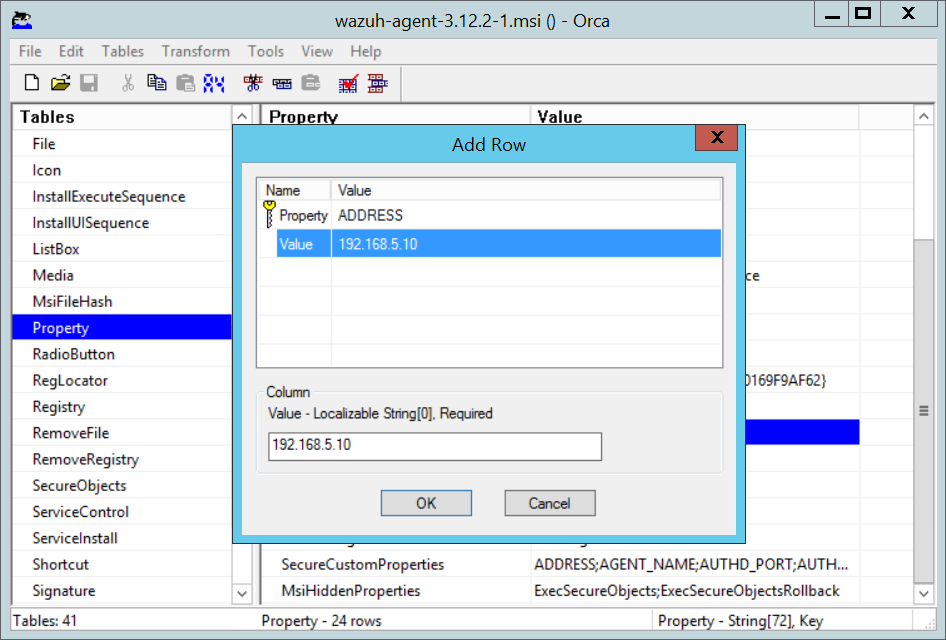Confirm the new row with OK

[426, 503]
